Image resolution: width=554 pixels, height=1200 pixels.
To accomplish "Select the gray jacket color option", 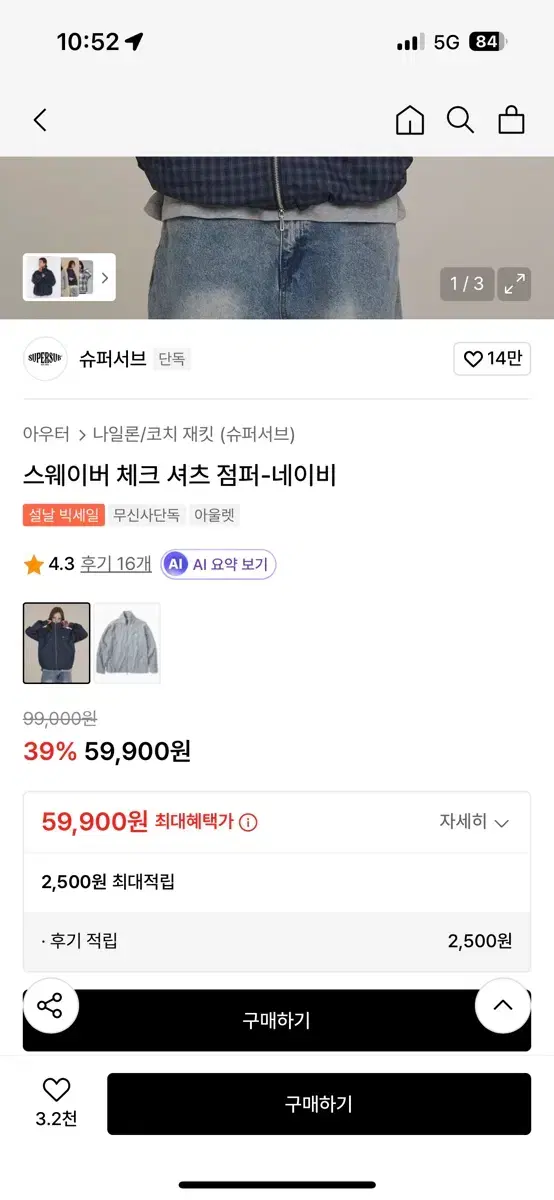I will point(127,643).
